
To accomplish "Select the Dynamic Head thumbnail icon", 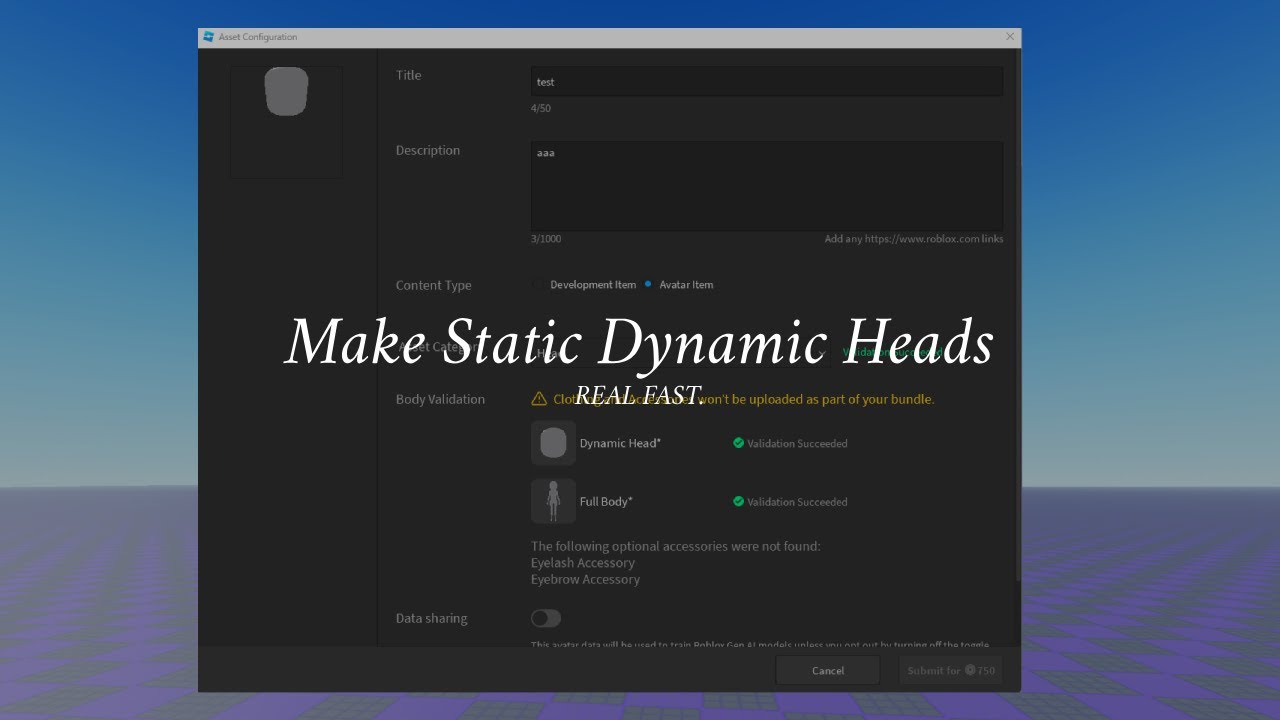I will pyautogui.click(x=553, y=443).
